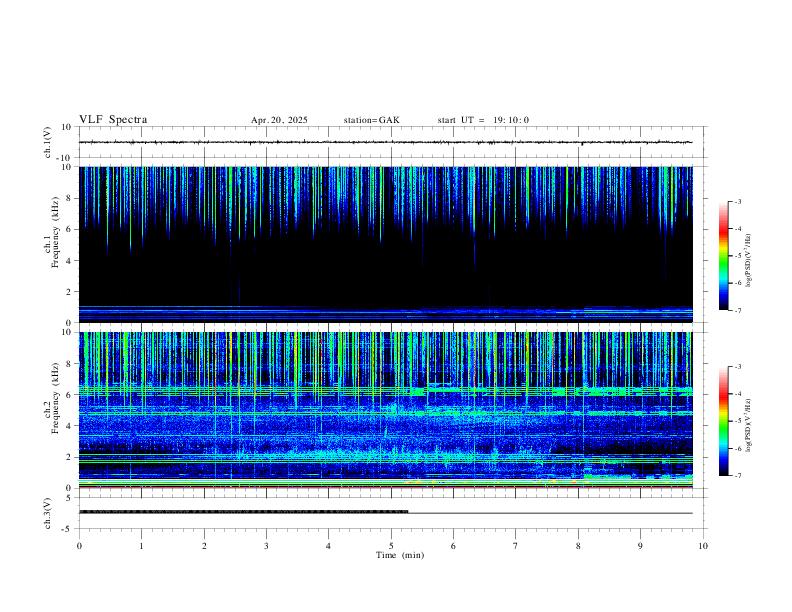Click the time axis tick label "0"
Image resolution: width=792 pixels, height=612 pixels.
point(79,546)
